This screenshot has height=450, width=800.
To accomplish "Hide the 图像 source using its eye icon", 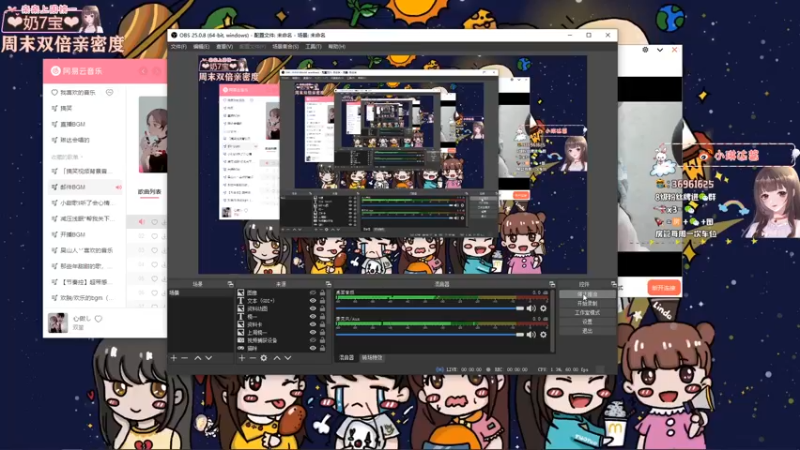I will pos(313,293).
